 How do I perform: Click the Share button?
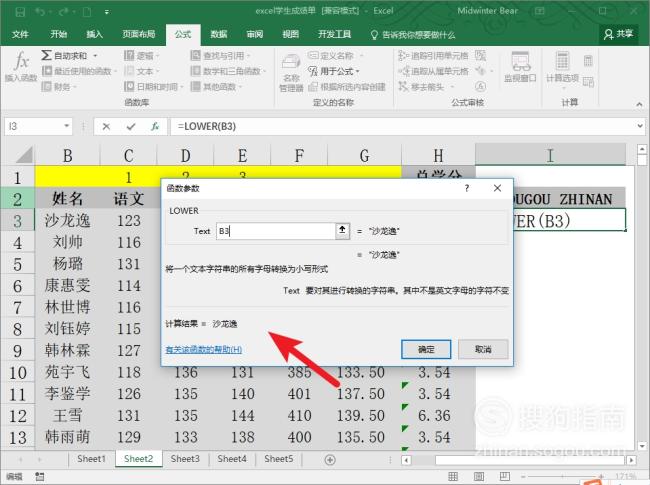pos(618,34)
